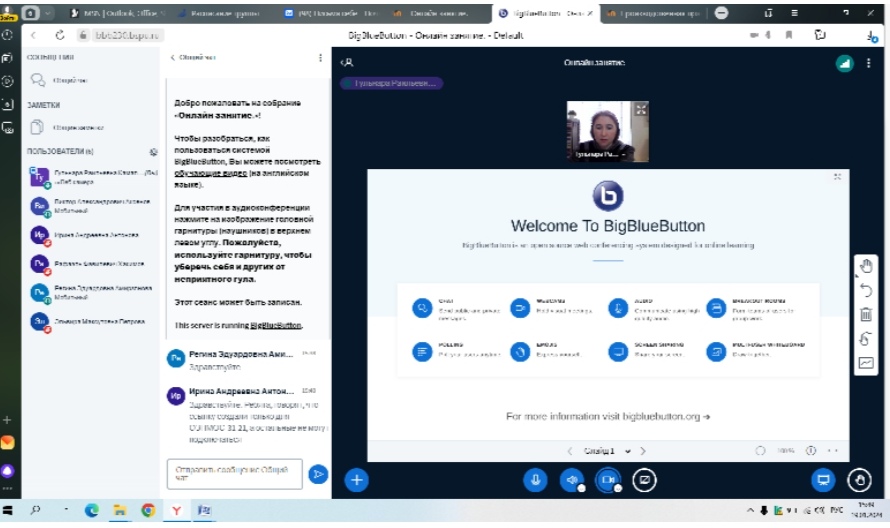Click the raise hand button
890x528 pixels.
[x=857, y=480]
